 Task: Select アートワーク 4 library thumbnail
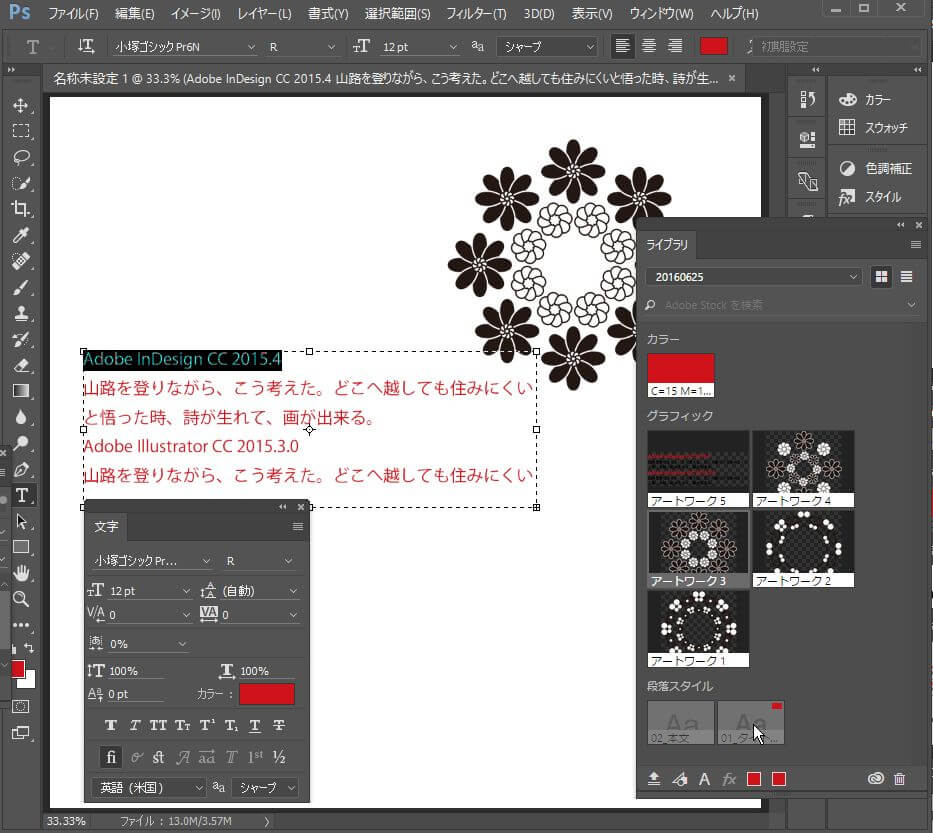pyautogui.click(x=803, y=469)
